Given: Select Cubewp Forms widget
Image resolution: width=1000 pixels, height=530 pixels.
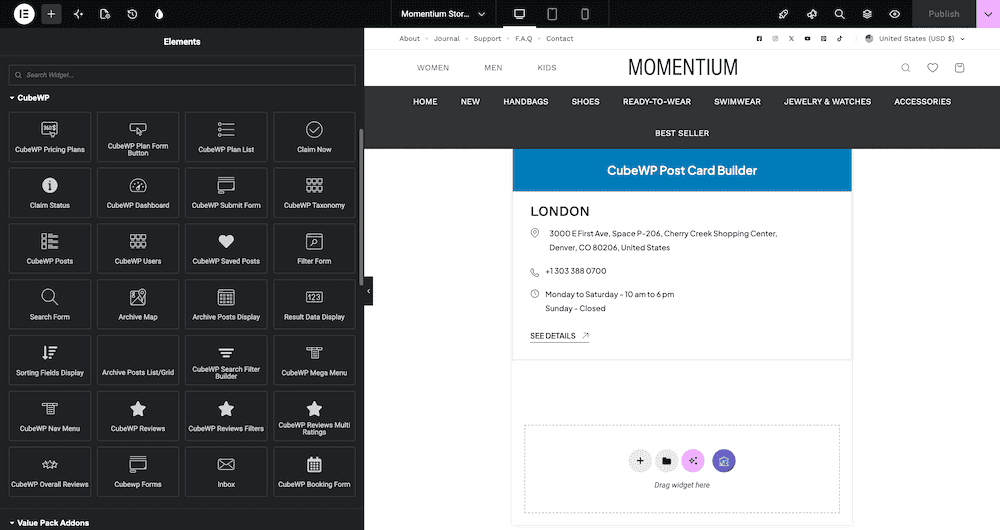Looking at the screenshot, I should pos(138,472).
